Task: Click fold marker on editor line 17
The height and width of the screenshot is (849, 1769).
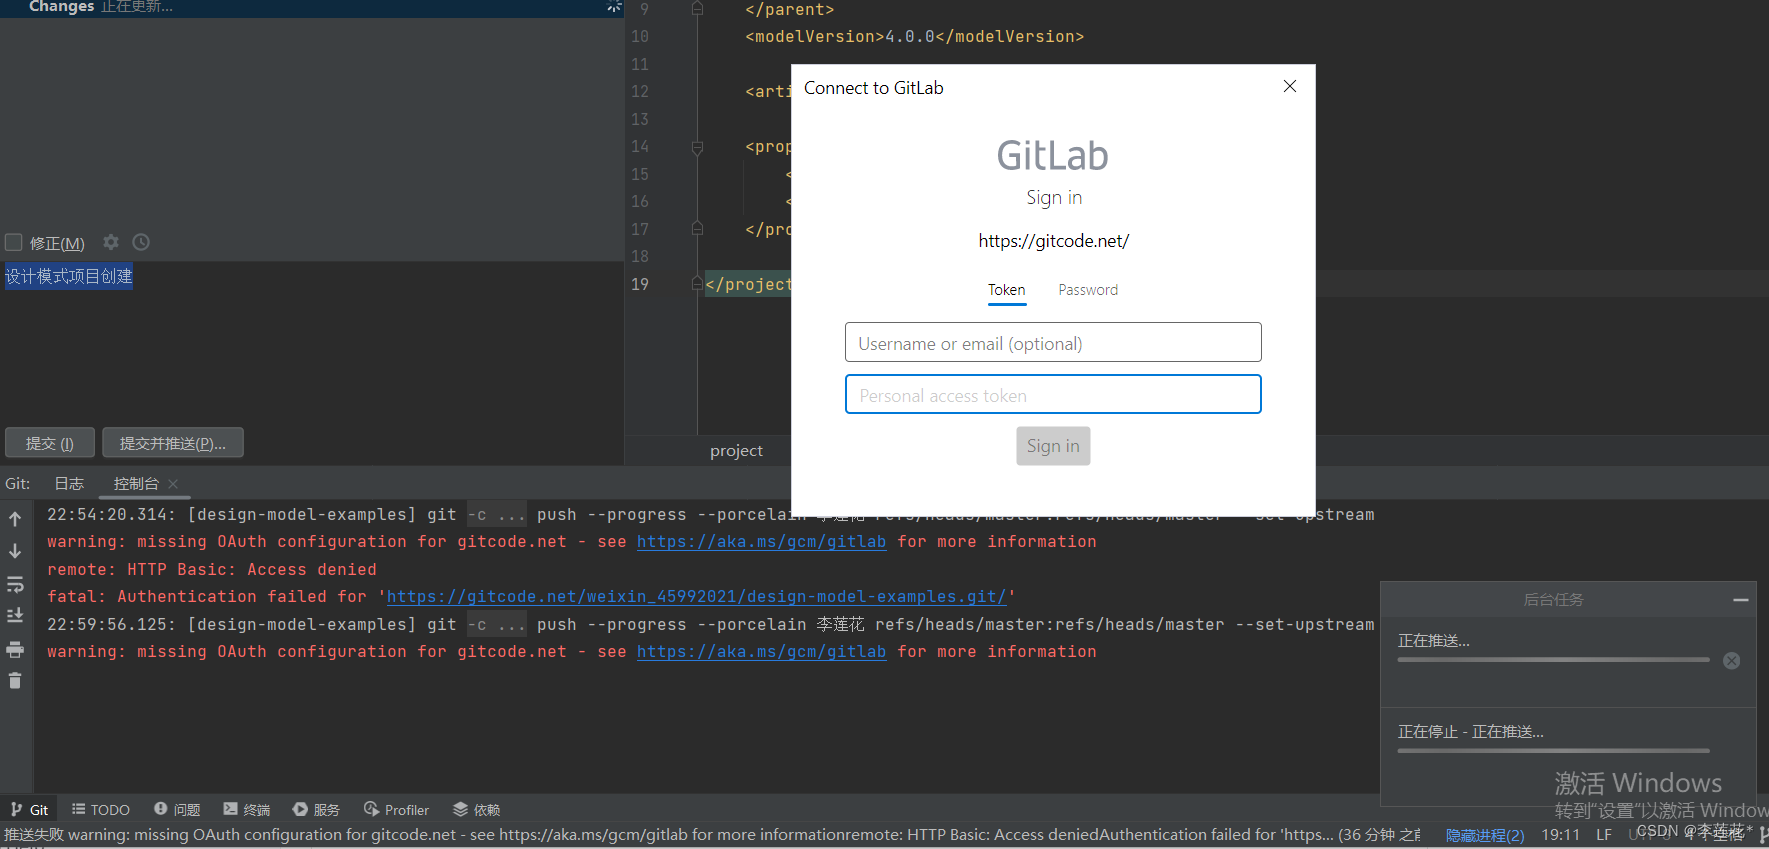Action: coord(697,229)
